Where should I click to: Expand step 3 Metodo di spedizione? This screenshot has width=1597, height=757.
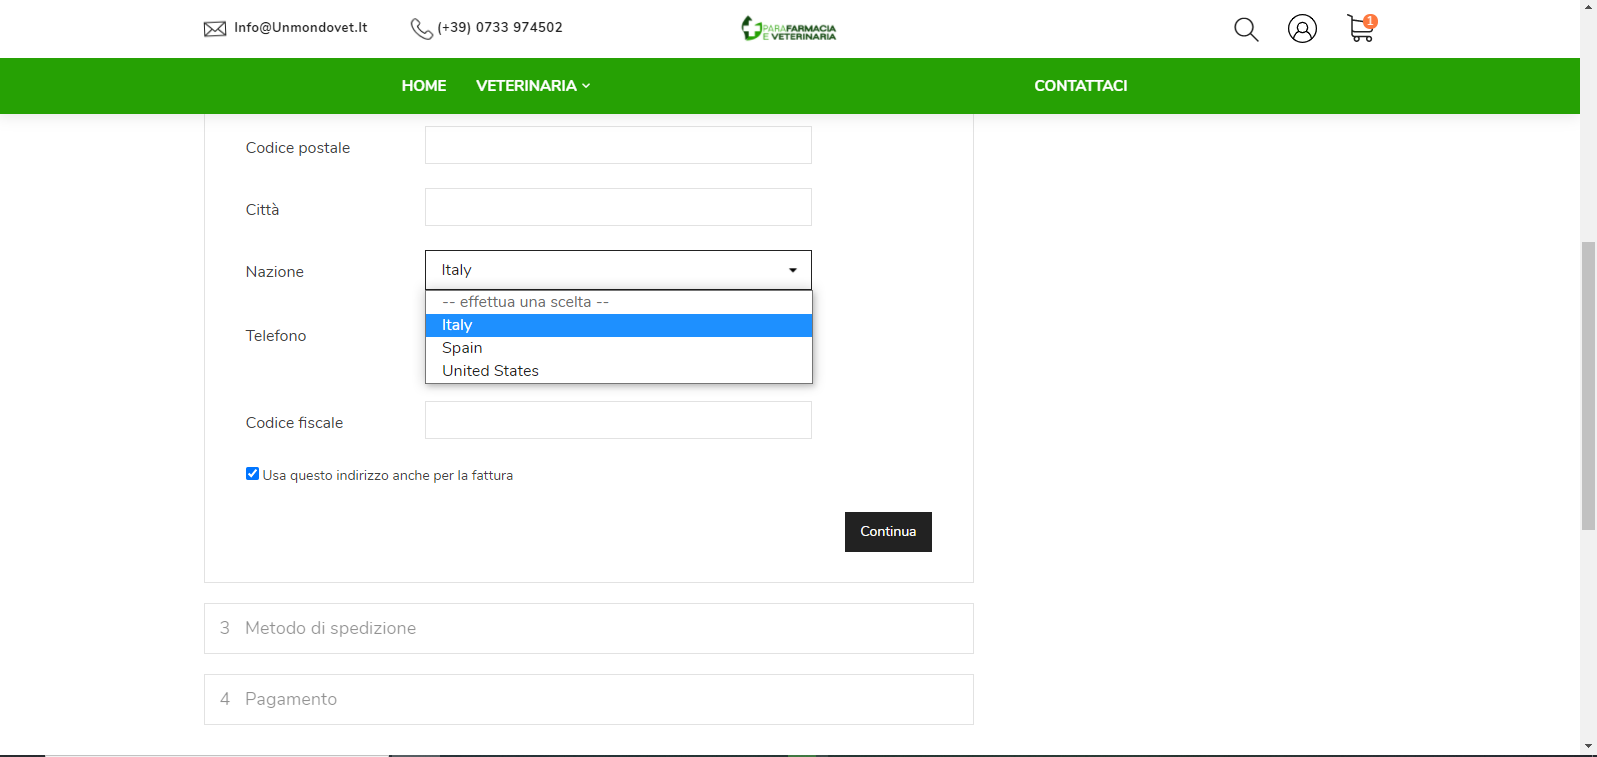pos(589,628)
